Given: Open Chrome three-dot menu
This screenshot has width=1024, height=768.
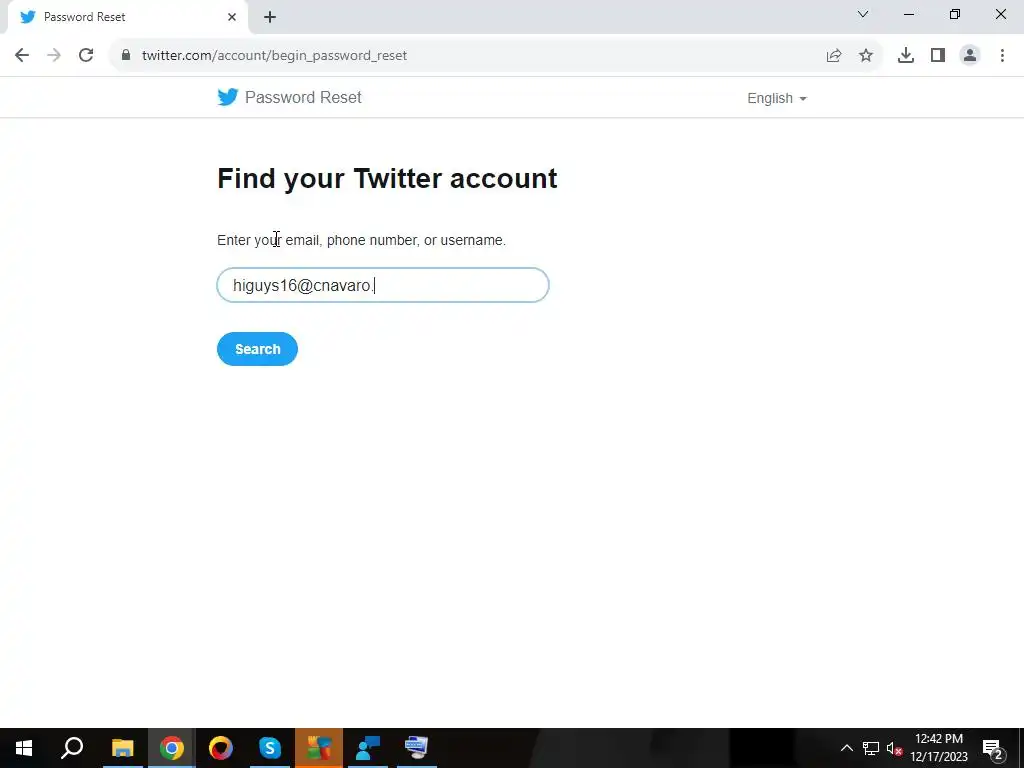Looking at the screenshot, I should click(1002, 56).
